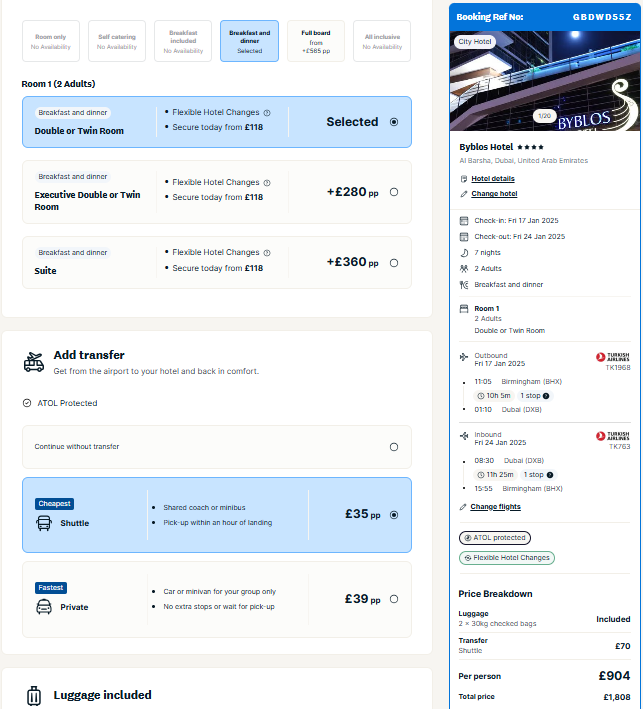Click the 10h 5m duration clock icon
The width and height of the screenshot is (643, 709).
click(481, 396)
